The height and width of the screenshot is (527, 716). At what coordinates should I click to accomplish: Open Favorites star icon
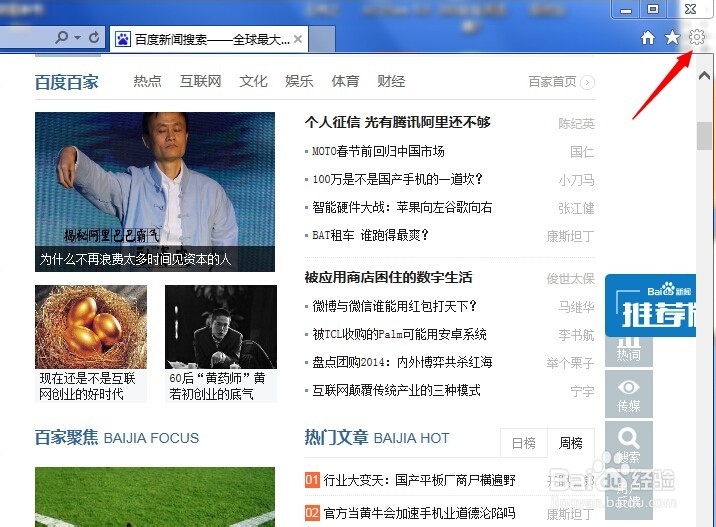(x=672, y=37)
